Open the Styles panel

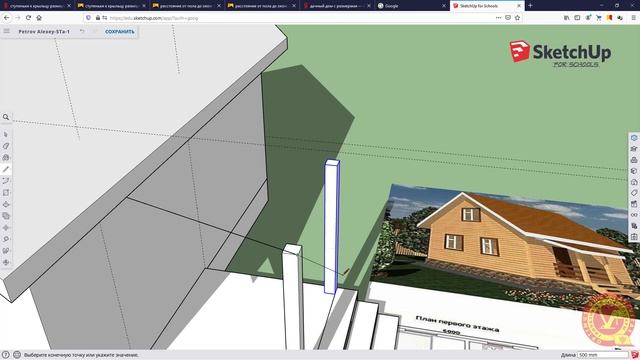tap(634, 182)
